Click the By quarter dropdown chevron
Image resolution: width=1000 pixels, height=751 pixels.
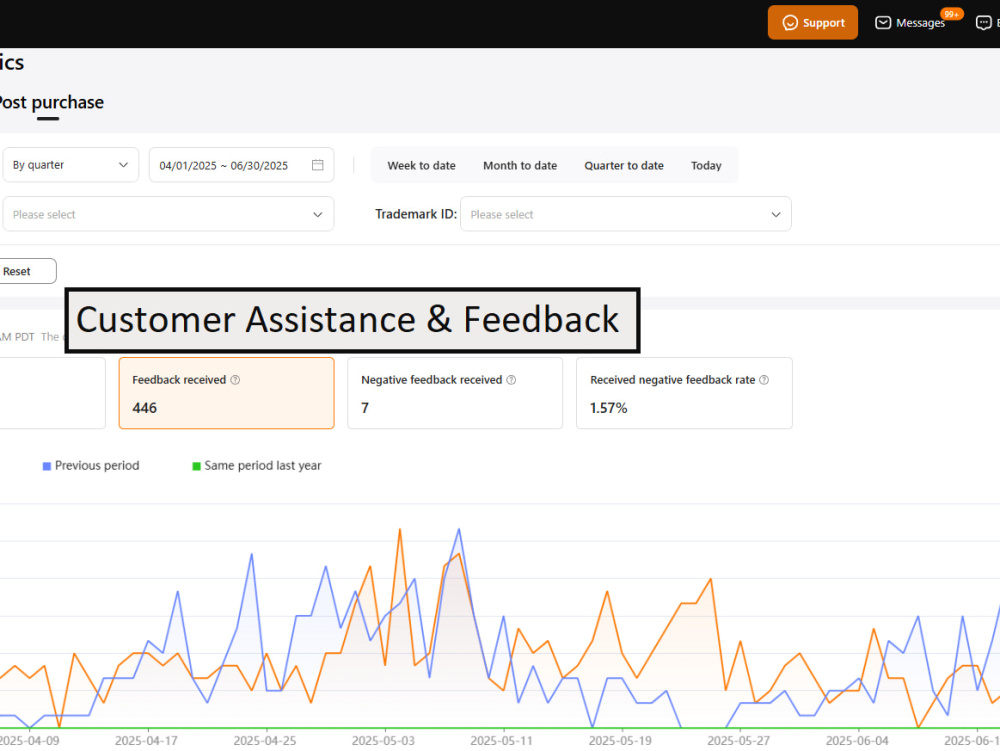(123, 164)
